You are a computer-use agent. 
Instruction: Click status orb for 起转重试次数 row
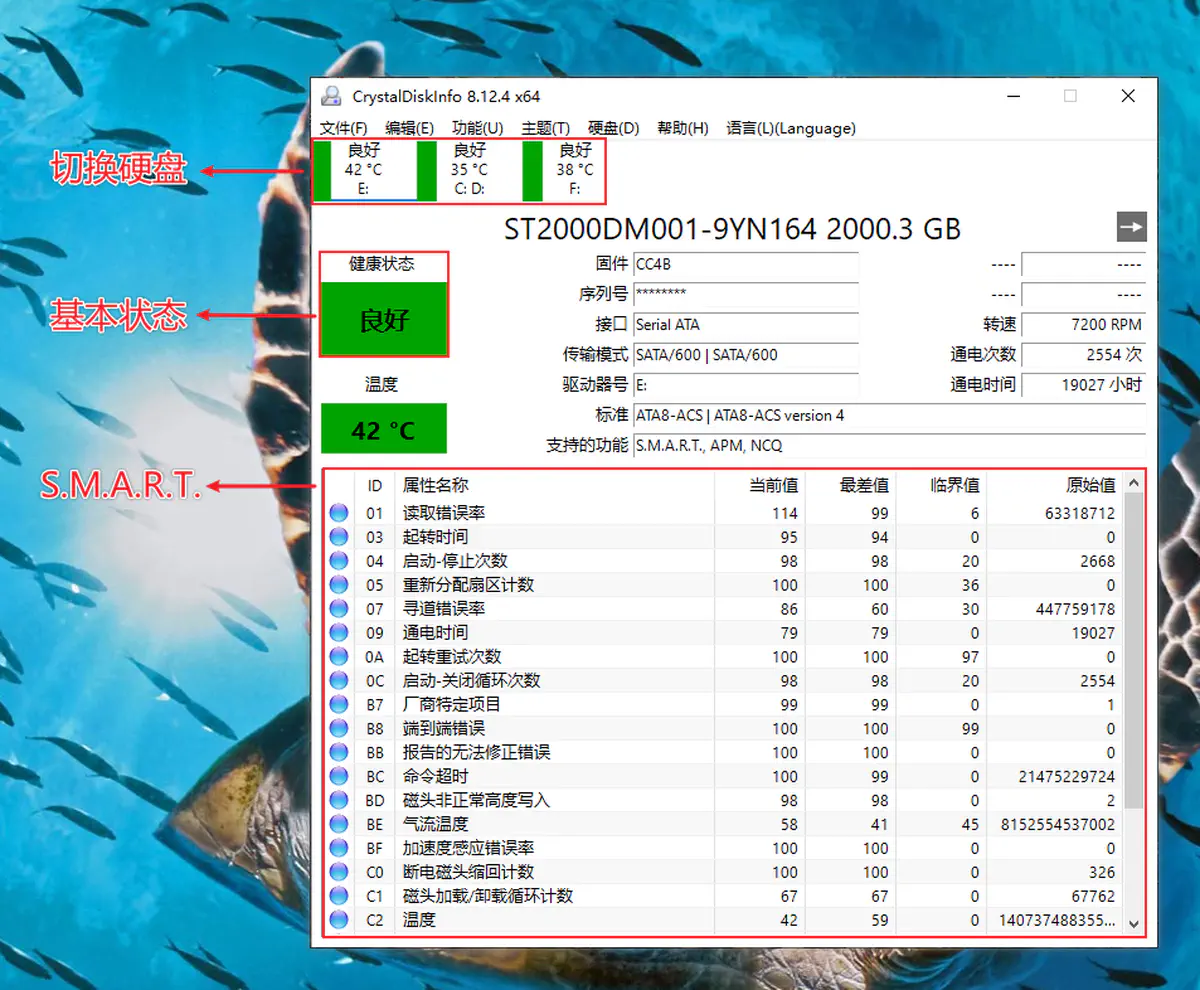click(x=339, y=657)
